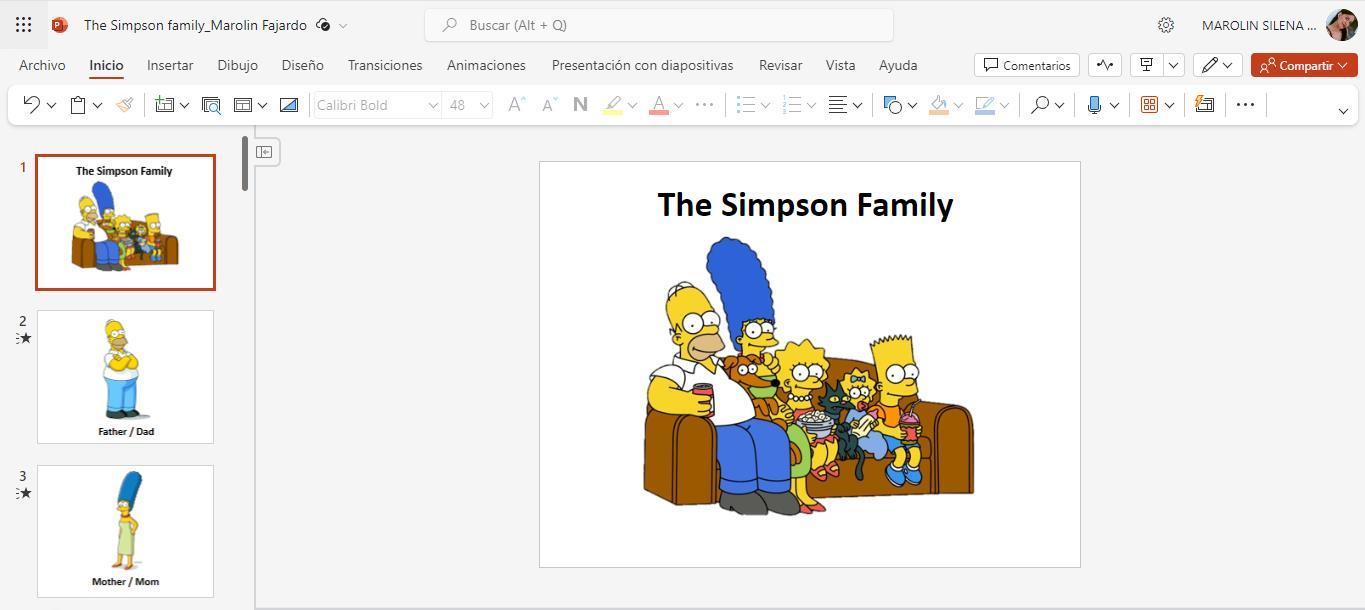
Task: Click the shape outline pen icon
Action: [984, 104]
